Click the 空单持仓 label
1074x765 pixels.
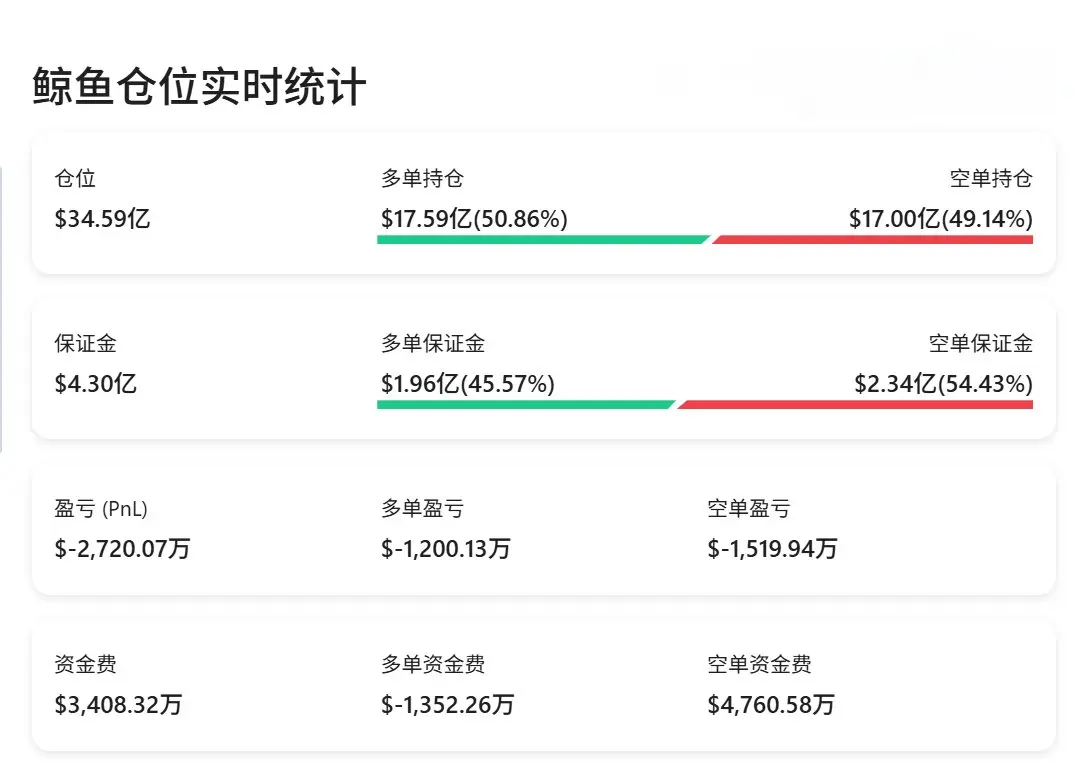991,179
